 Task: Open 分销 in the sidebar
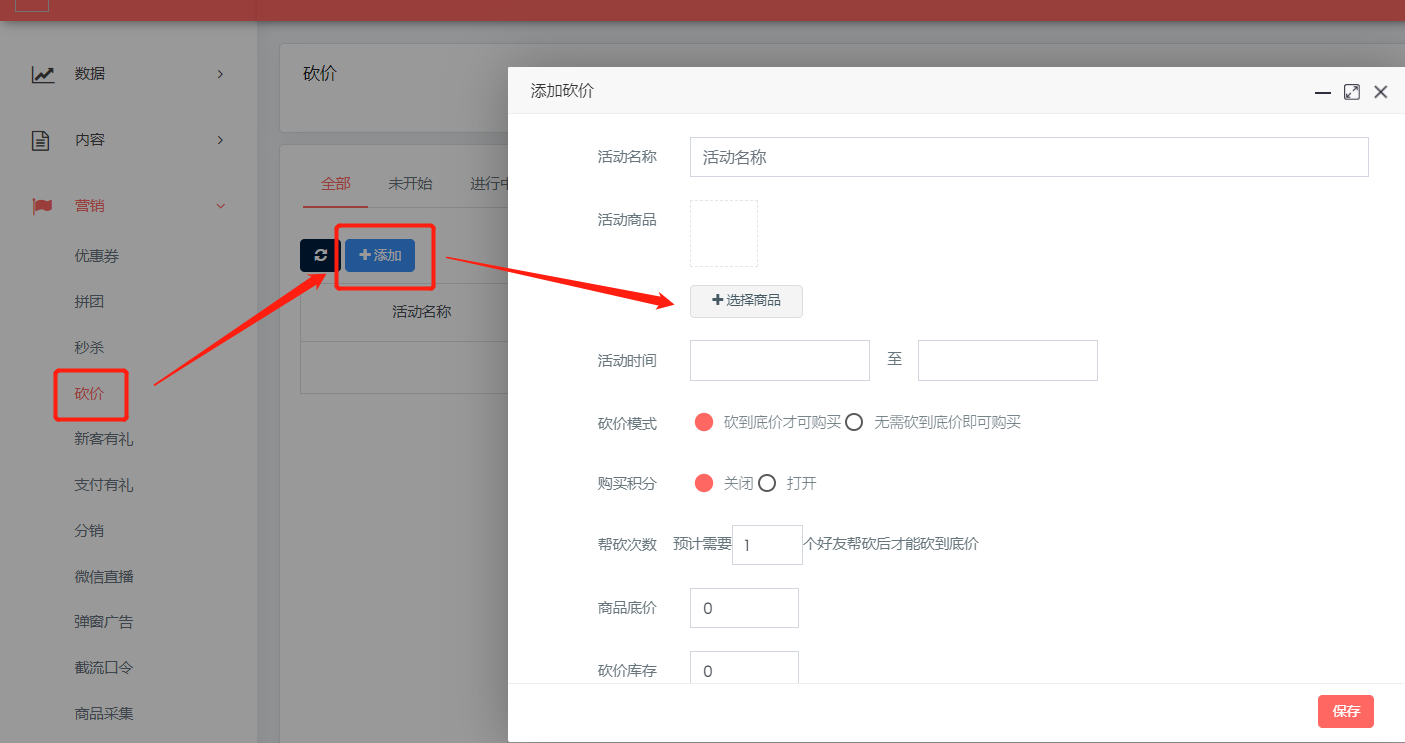point(89,531)
